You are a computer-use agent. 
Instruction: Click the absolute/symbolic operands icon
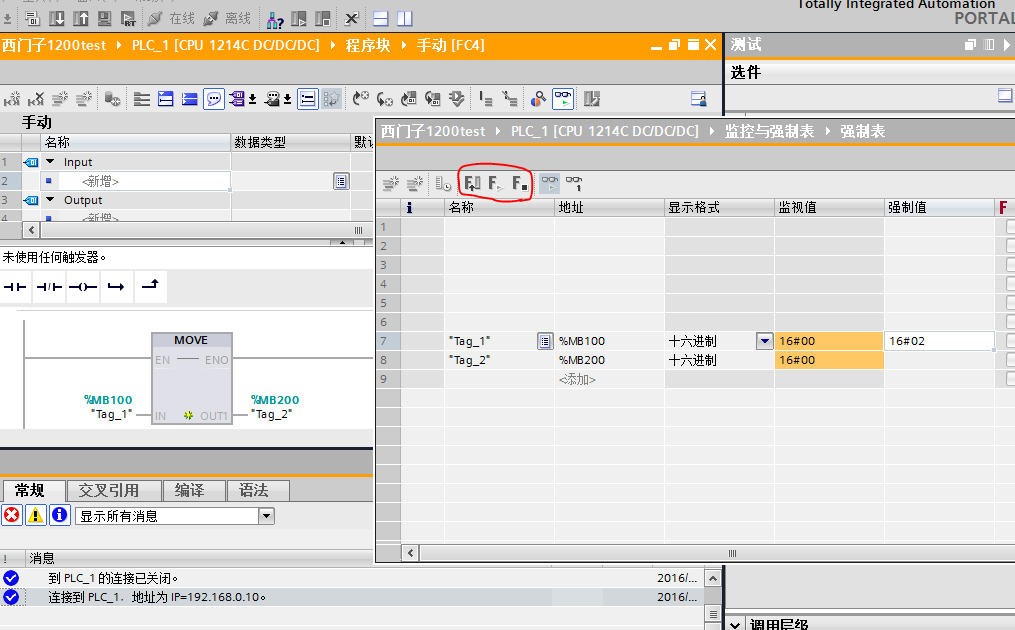click(237, 99)
